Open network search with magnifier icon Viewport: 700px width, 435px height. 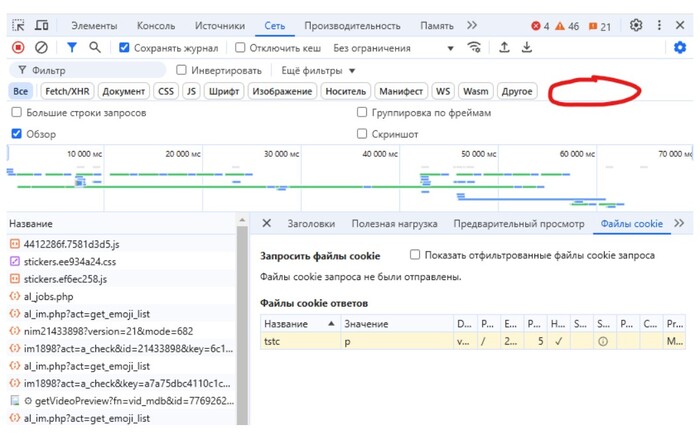tap(95, 47)
